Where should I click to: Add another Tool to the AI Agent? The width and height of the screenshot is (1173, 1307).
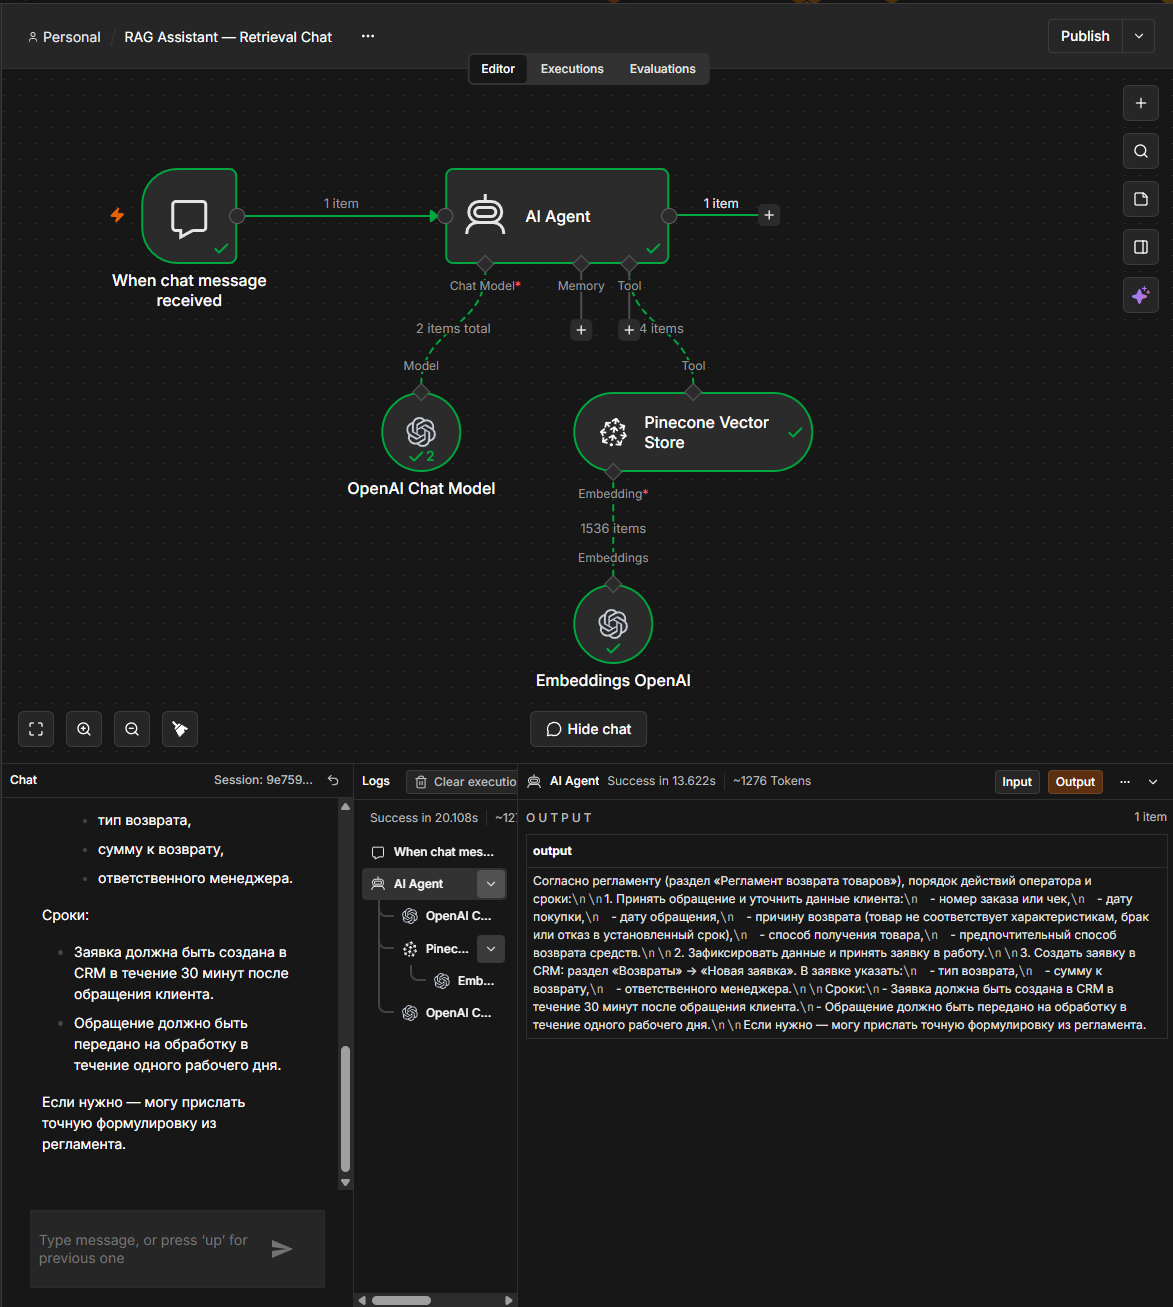629,329
